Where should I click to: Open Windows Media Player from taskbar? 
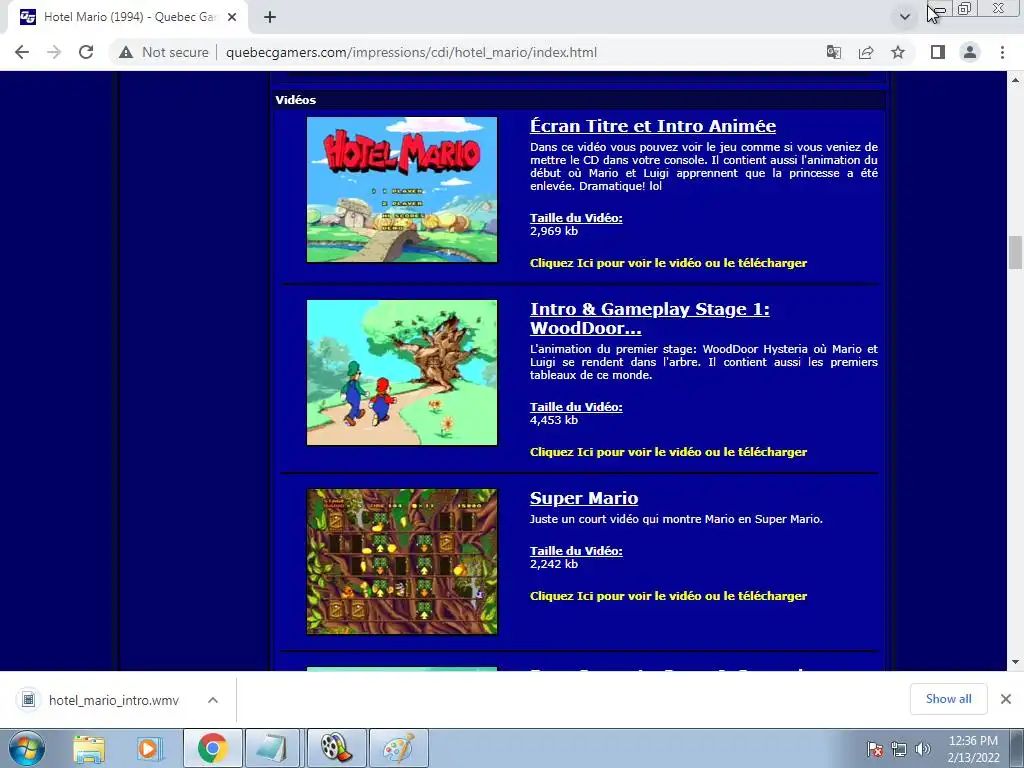click(x=149, y=748)
